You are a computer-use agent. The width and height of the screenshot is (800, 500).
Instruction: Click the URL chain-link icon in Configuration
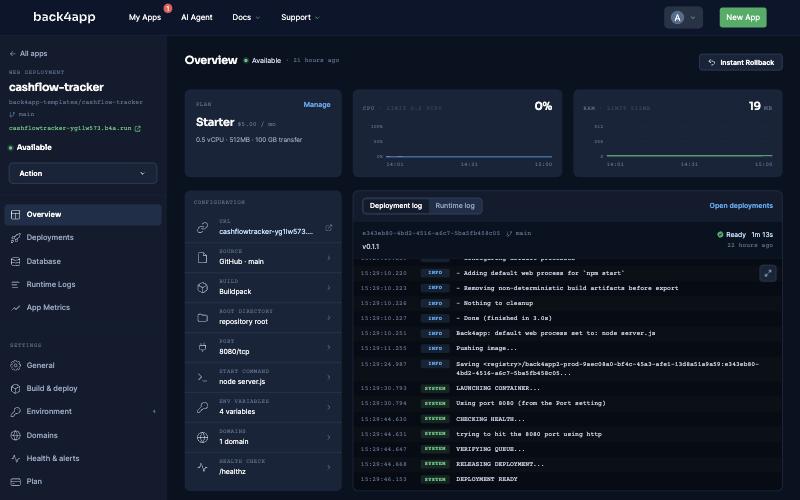(203, 228)
